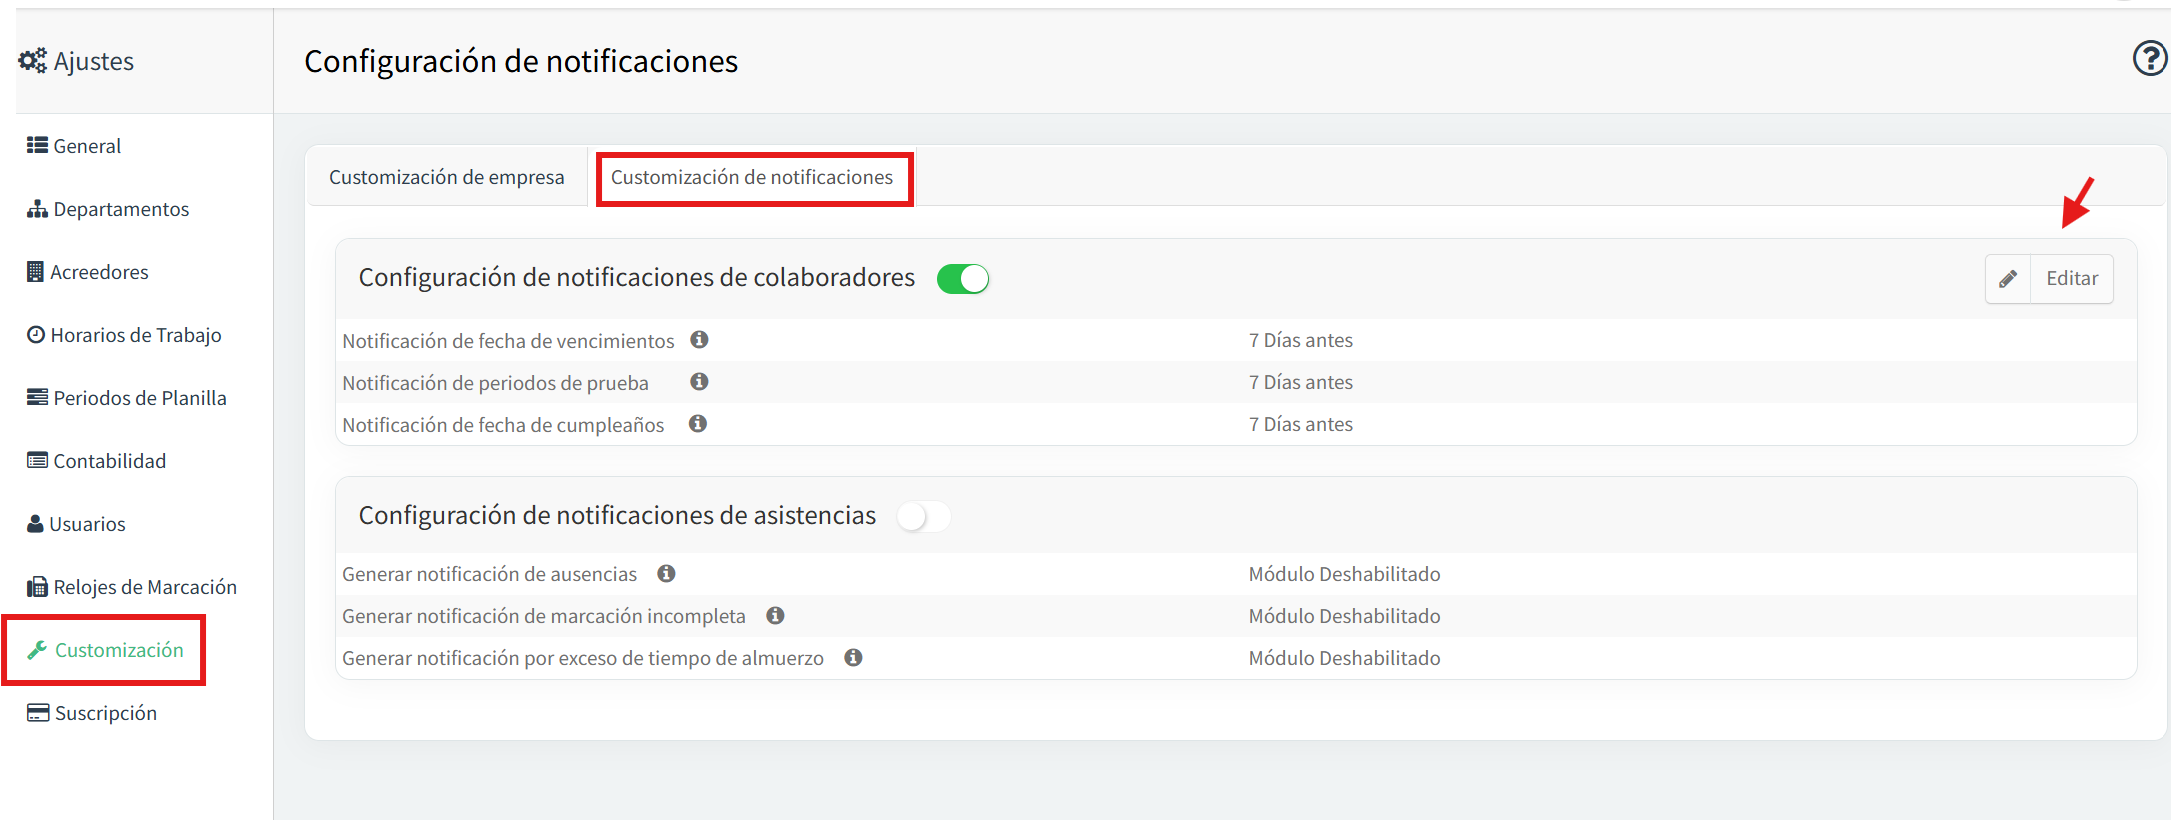Switch to Customización de empresa tab

447,177
